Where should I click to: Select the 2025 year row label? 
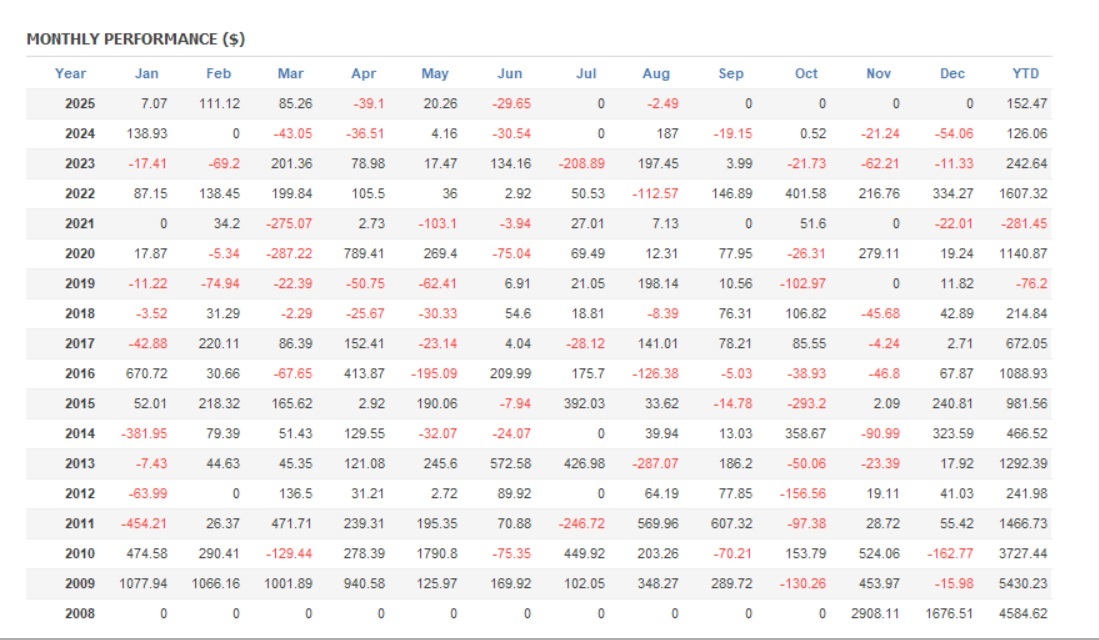[80, 103]
